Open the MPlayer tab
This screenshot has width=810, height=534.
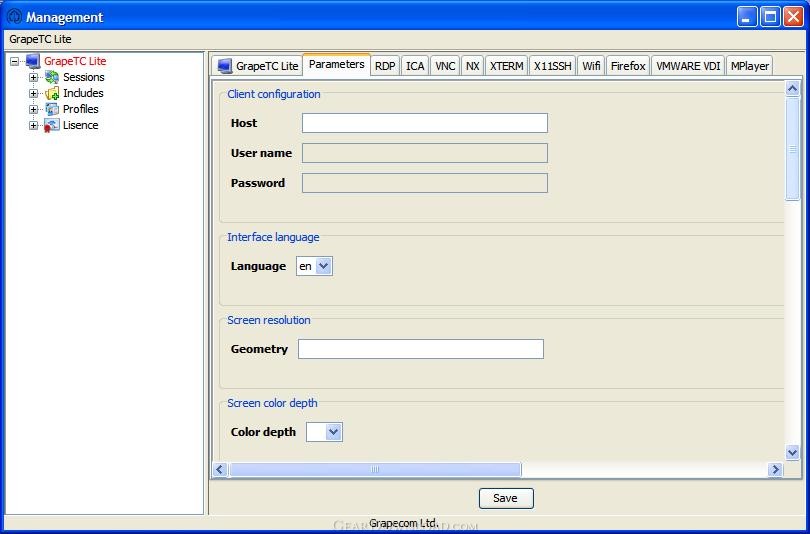point(750,66)
